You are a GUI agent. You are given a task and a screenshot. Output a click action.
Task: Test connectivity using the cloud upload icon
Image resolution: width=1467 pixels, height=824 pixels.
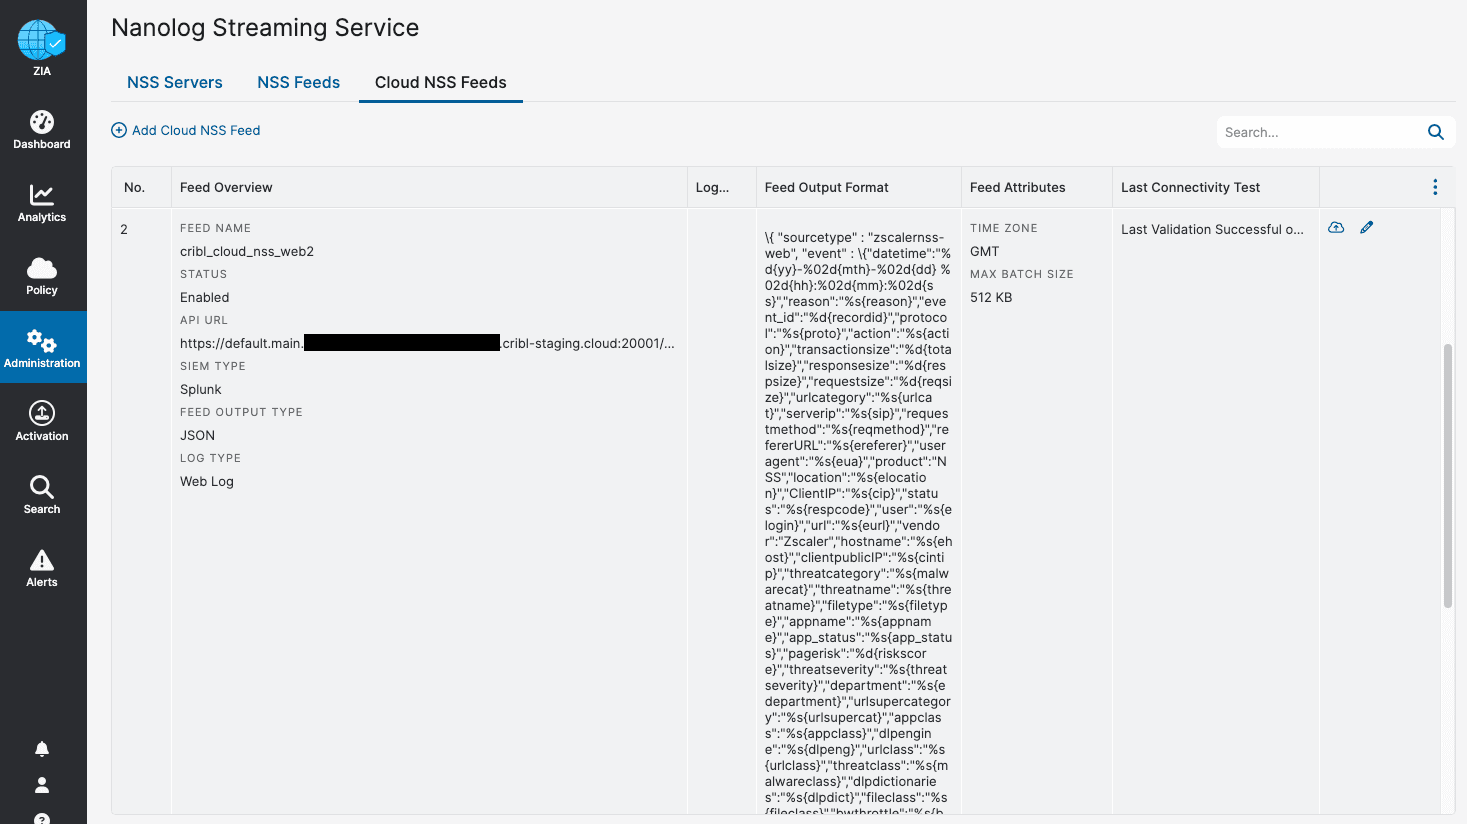[x=1336, y=228]
